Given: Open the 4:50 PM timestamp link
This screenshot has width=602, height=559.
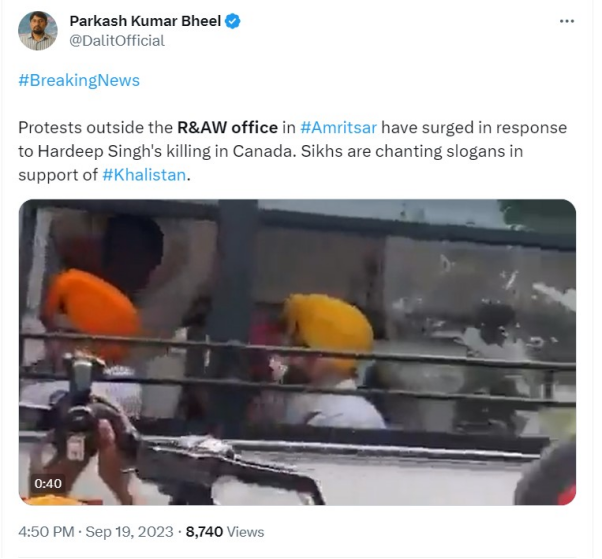Looking at the screenshot, I should tap(46, 532).
